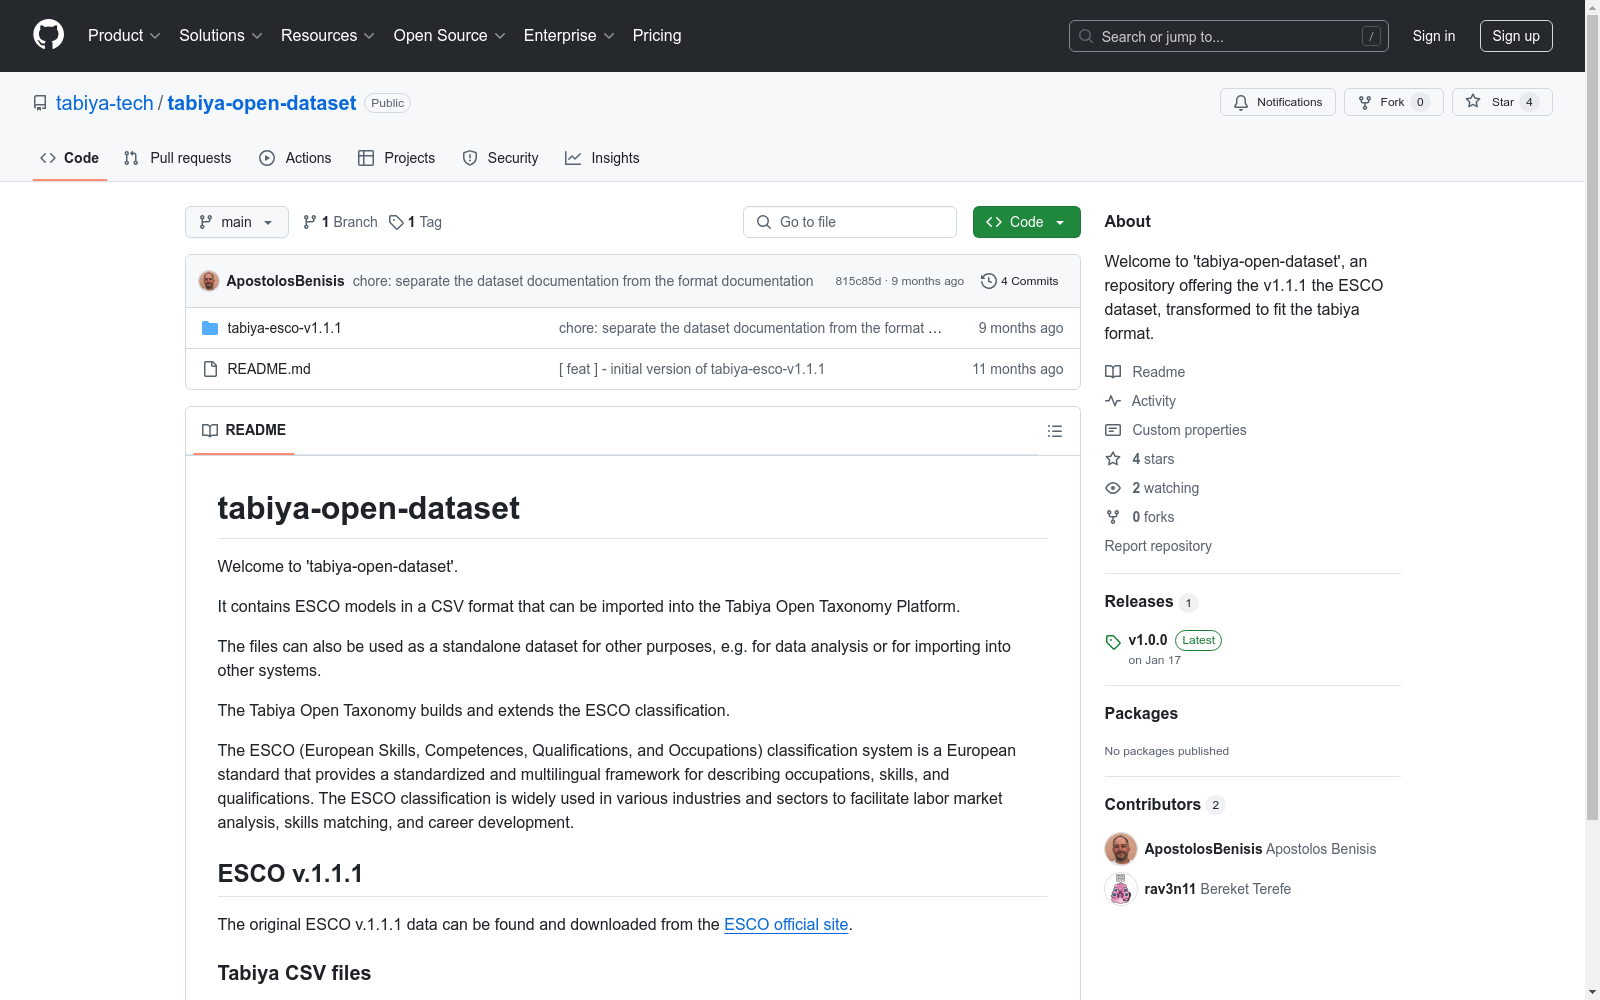Expand the Resources menu
Viewport: 1600px width, 1000px height.
click(x=328, y=35)
